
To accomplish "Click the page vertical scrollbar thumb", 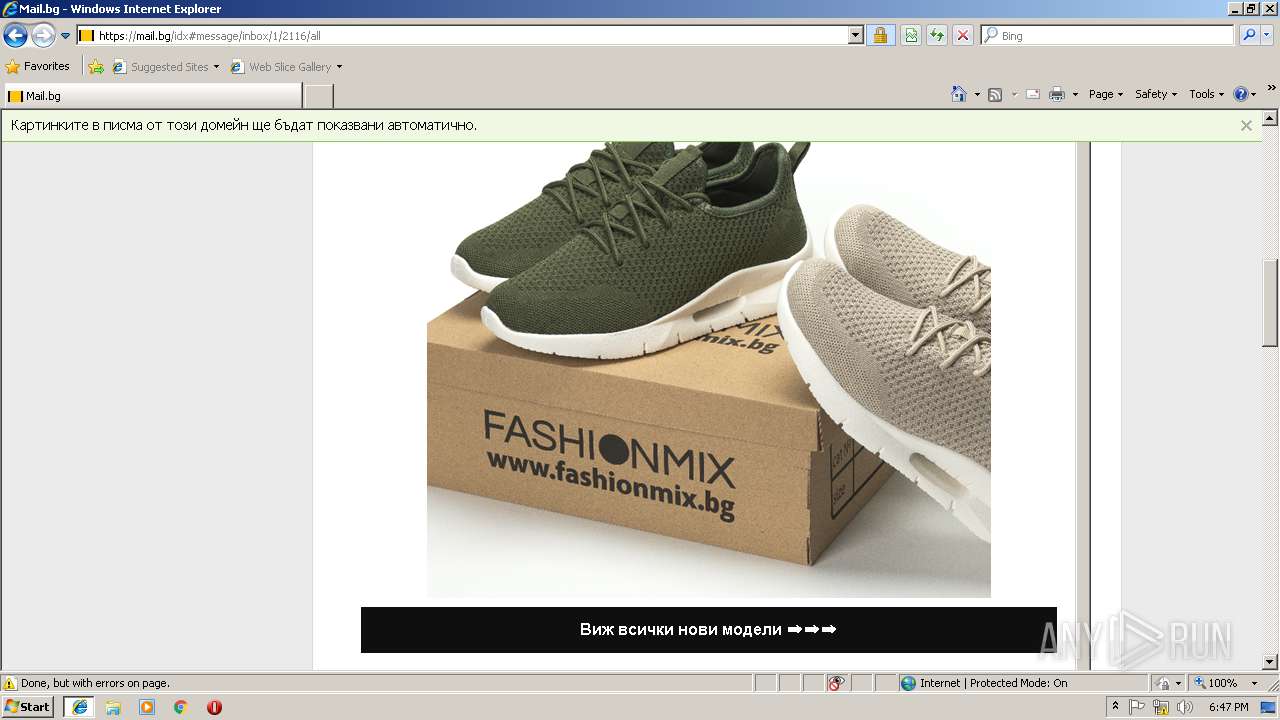I will [x=1271, y=302].
